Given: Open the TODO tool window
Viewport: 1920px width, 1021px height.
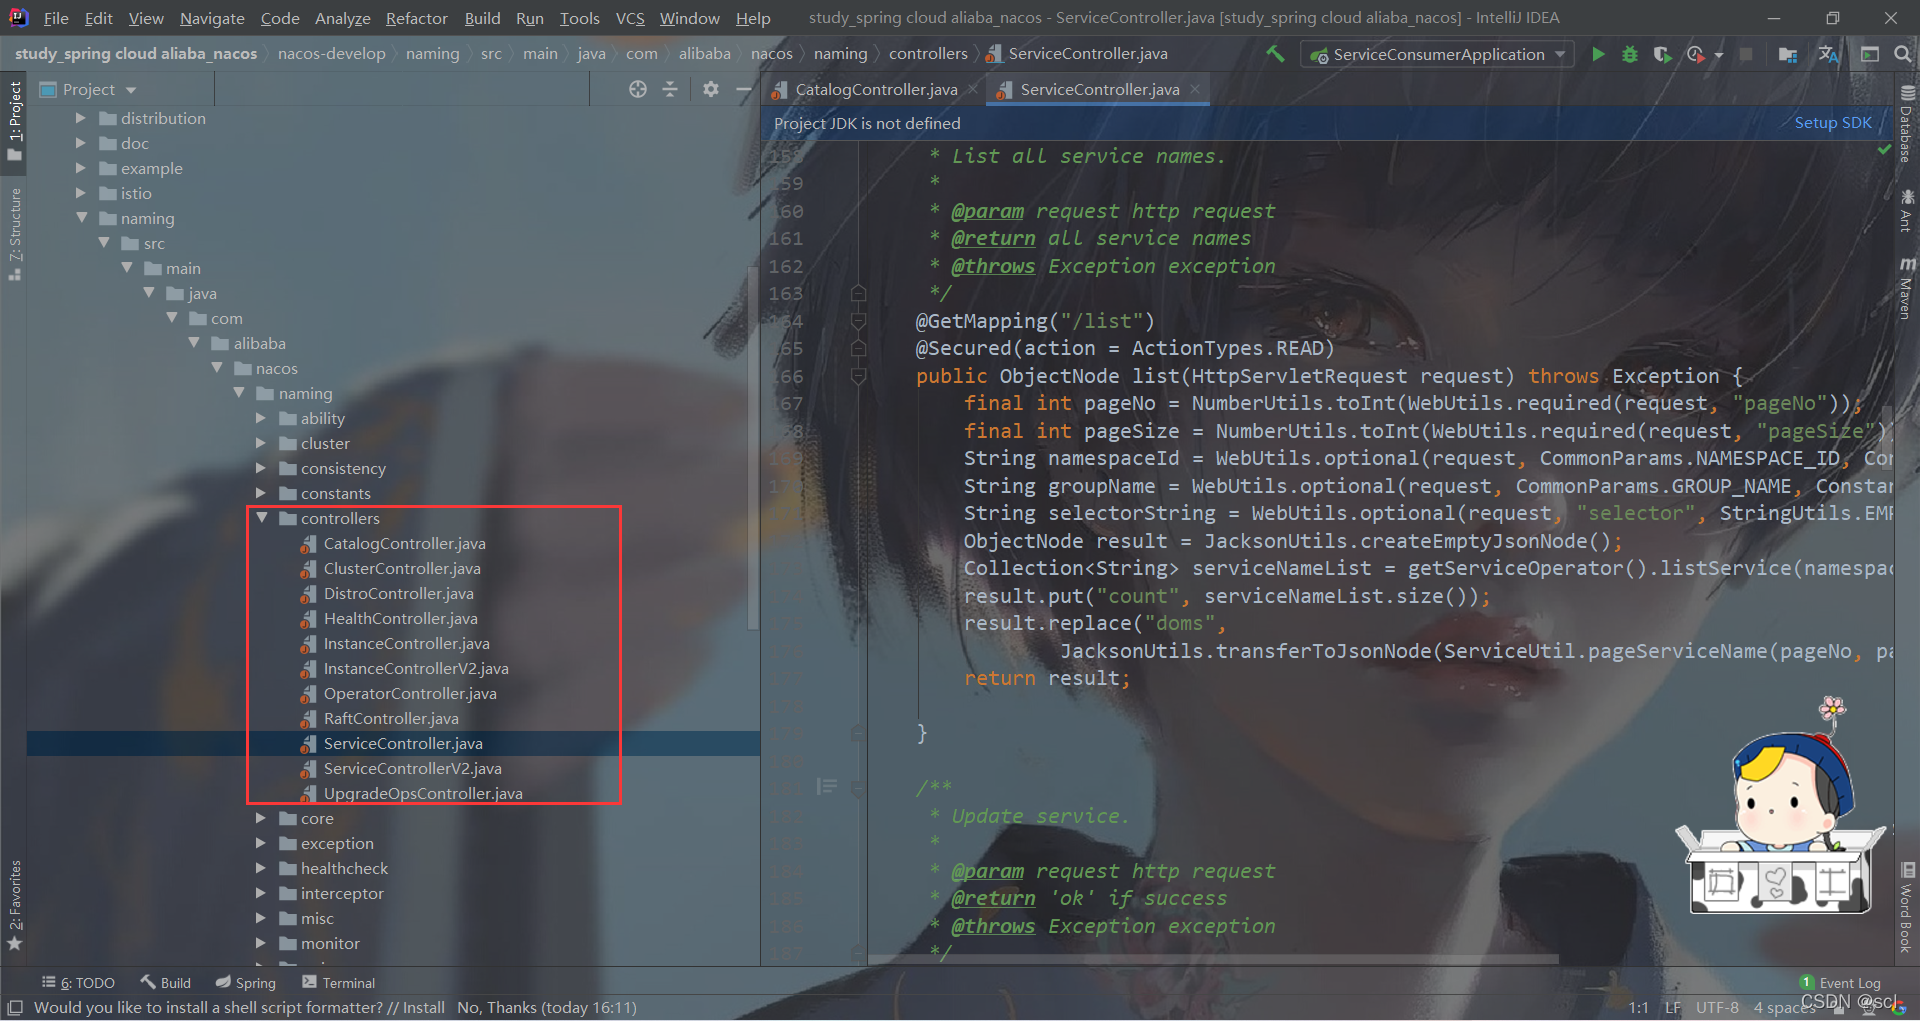Looking at the screenshot, I should pyautogui.click(x=78, y=983).
